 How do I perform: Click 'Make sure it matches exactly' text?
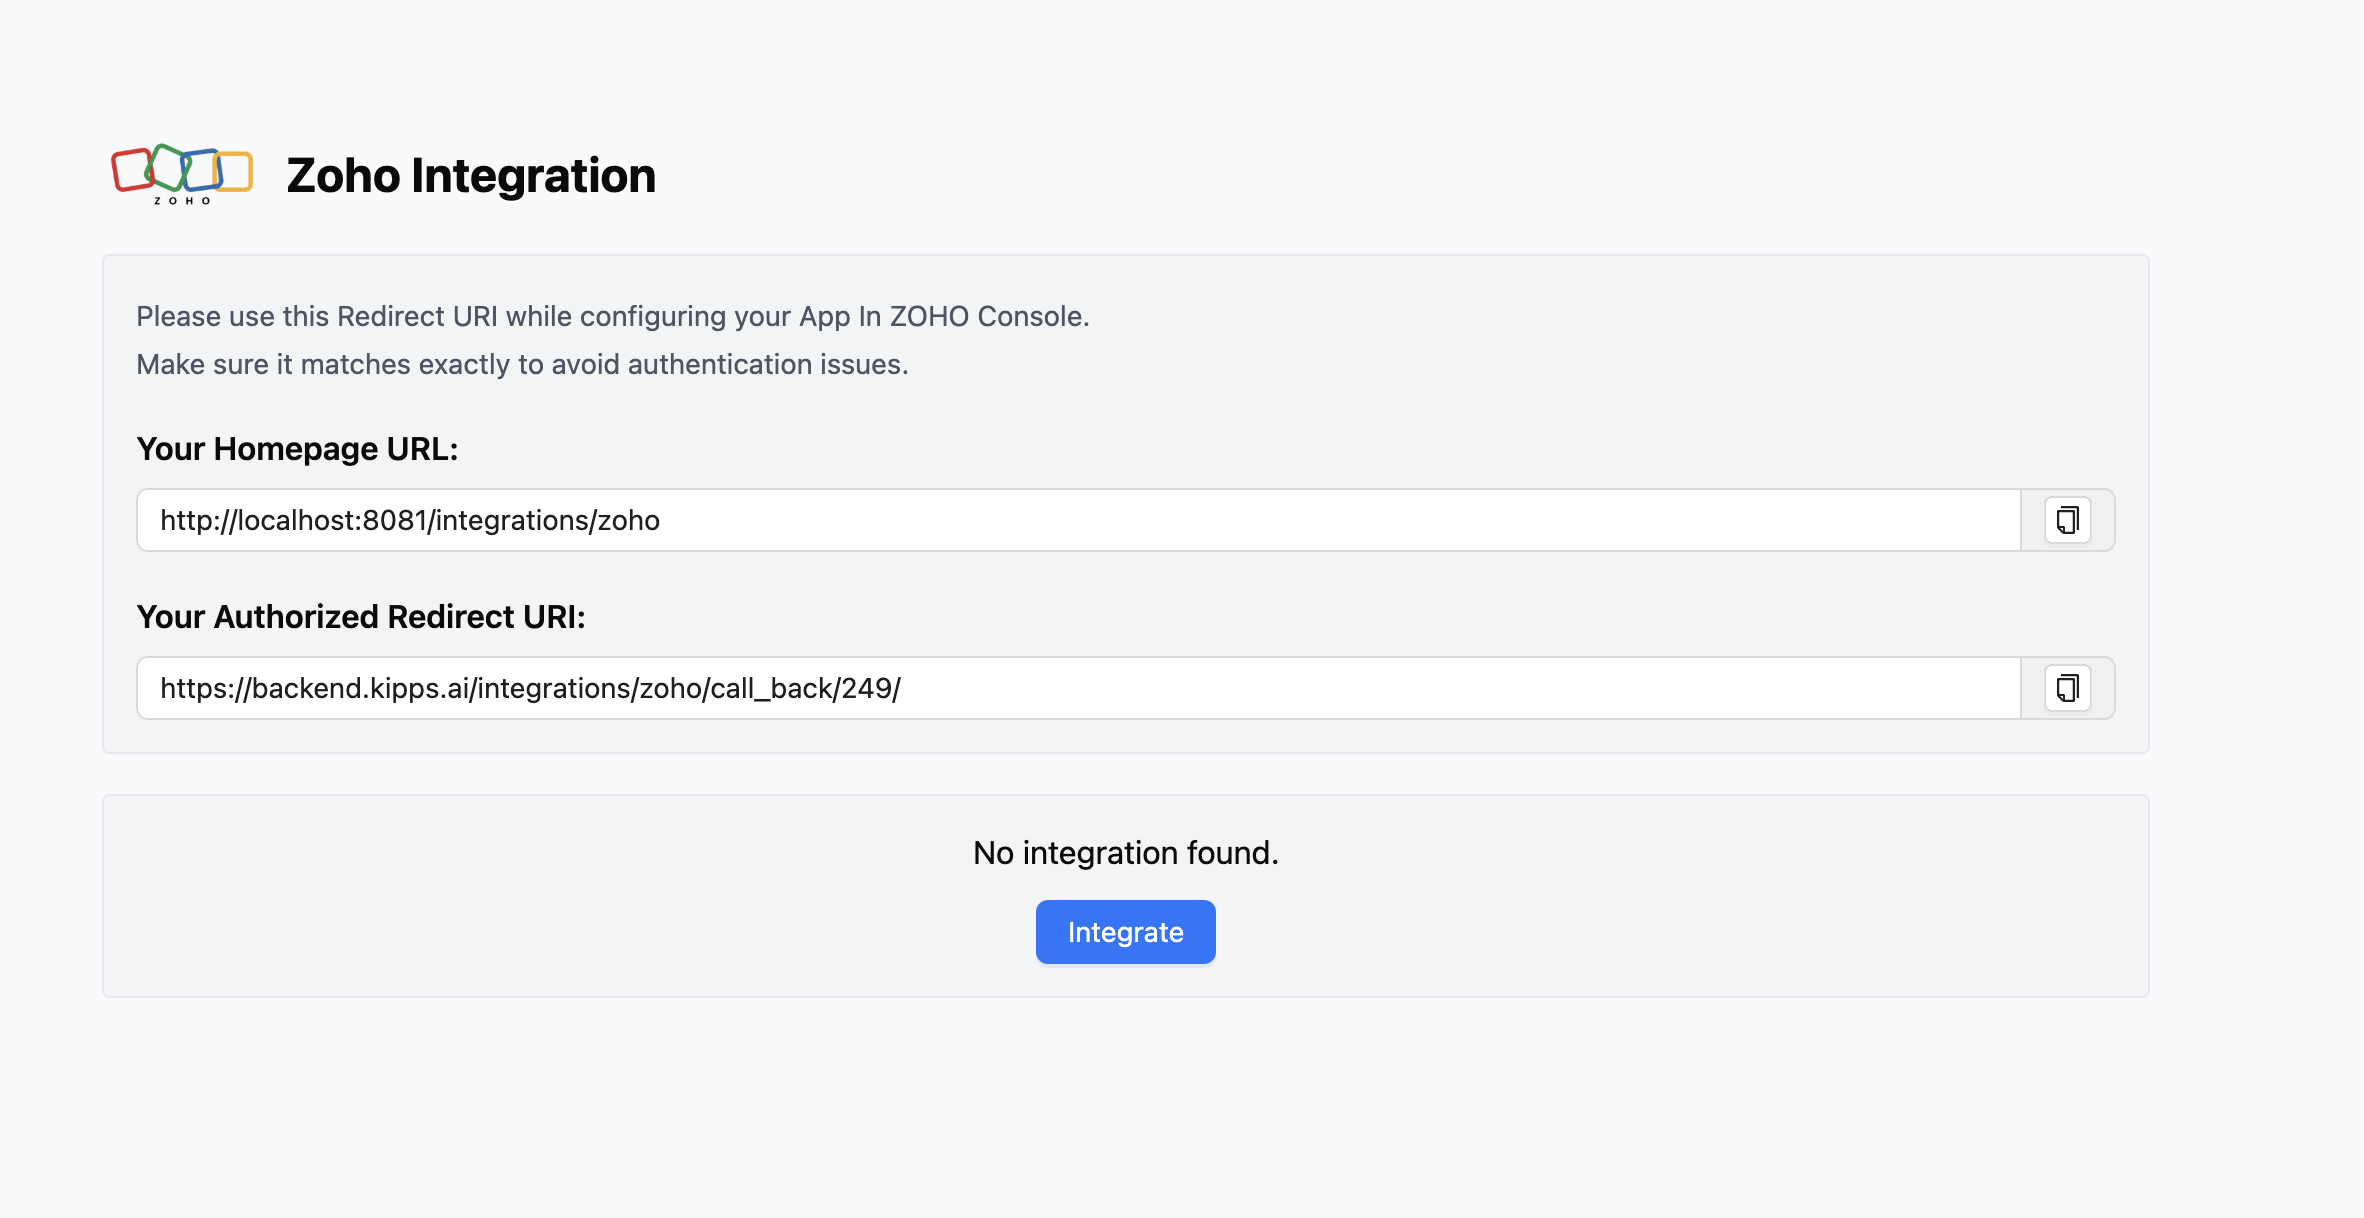click(522, 364)
